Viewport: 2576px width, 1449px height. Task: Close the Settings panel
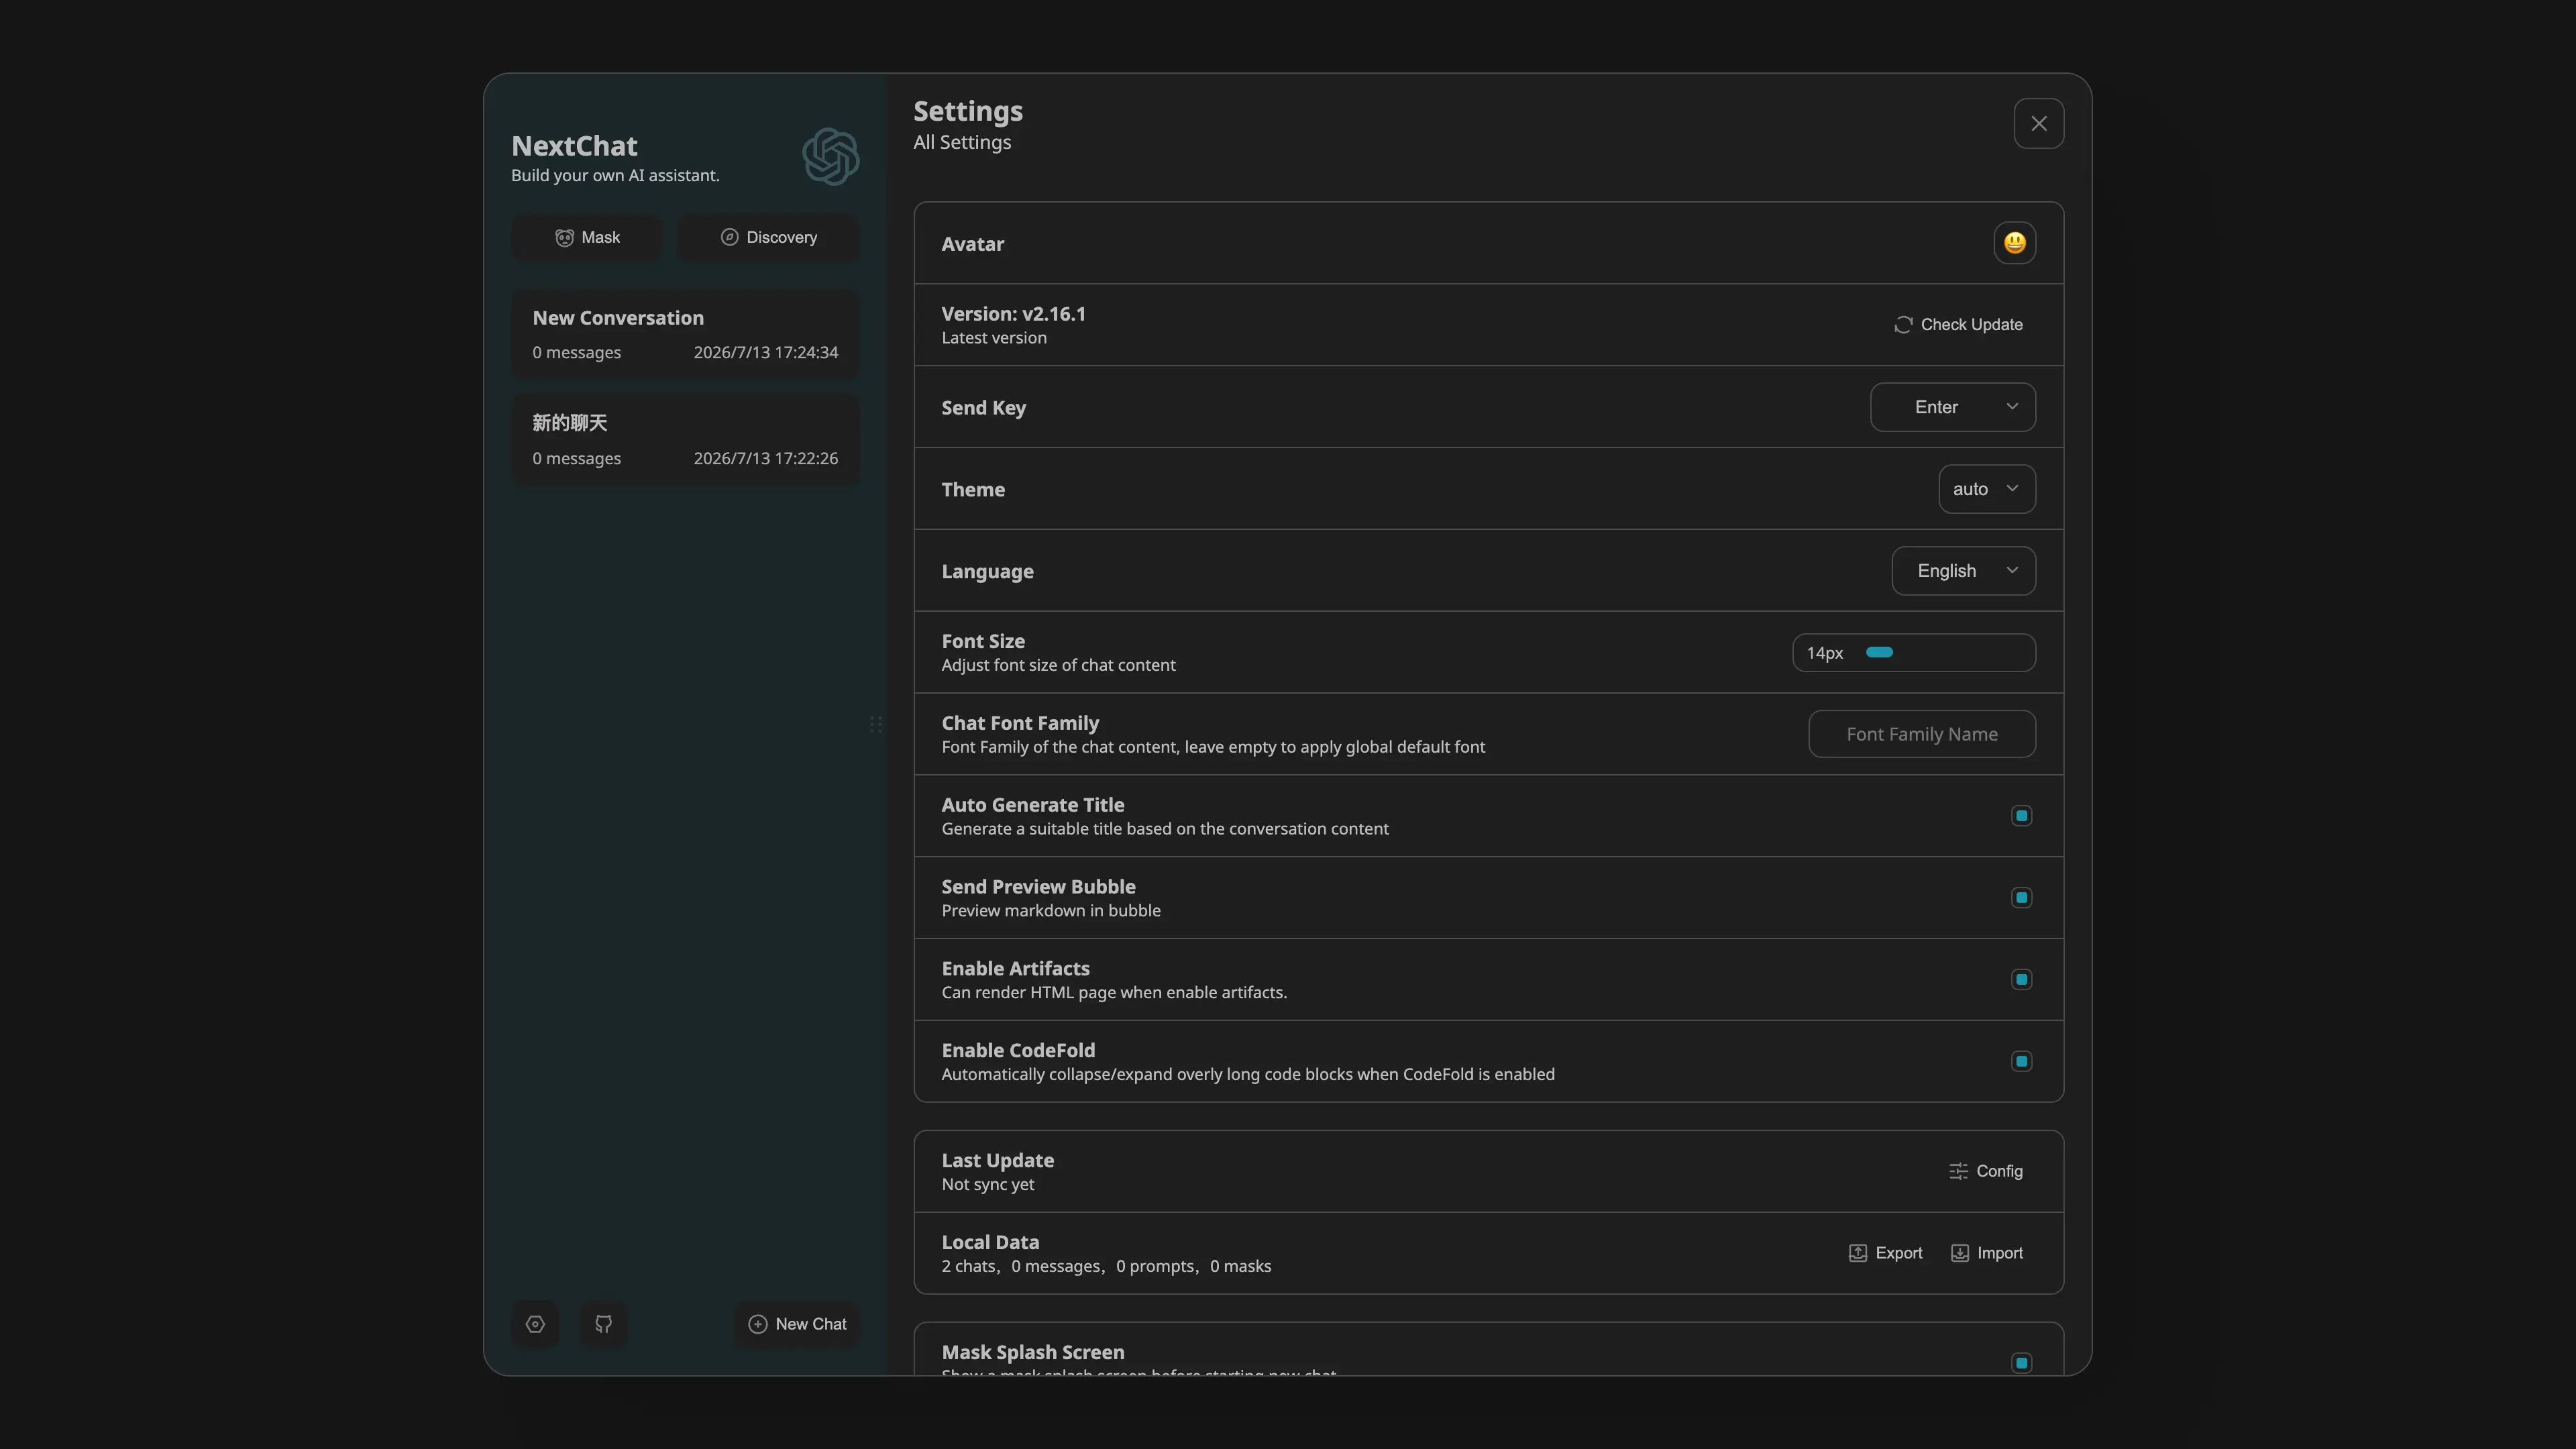(x=2038, y=123)
